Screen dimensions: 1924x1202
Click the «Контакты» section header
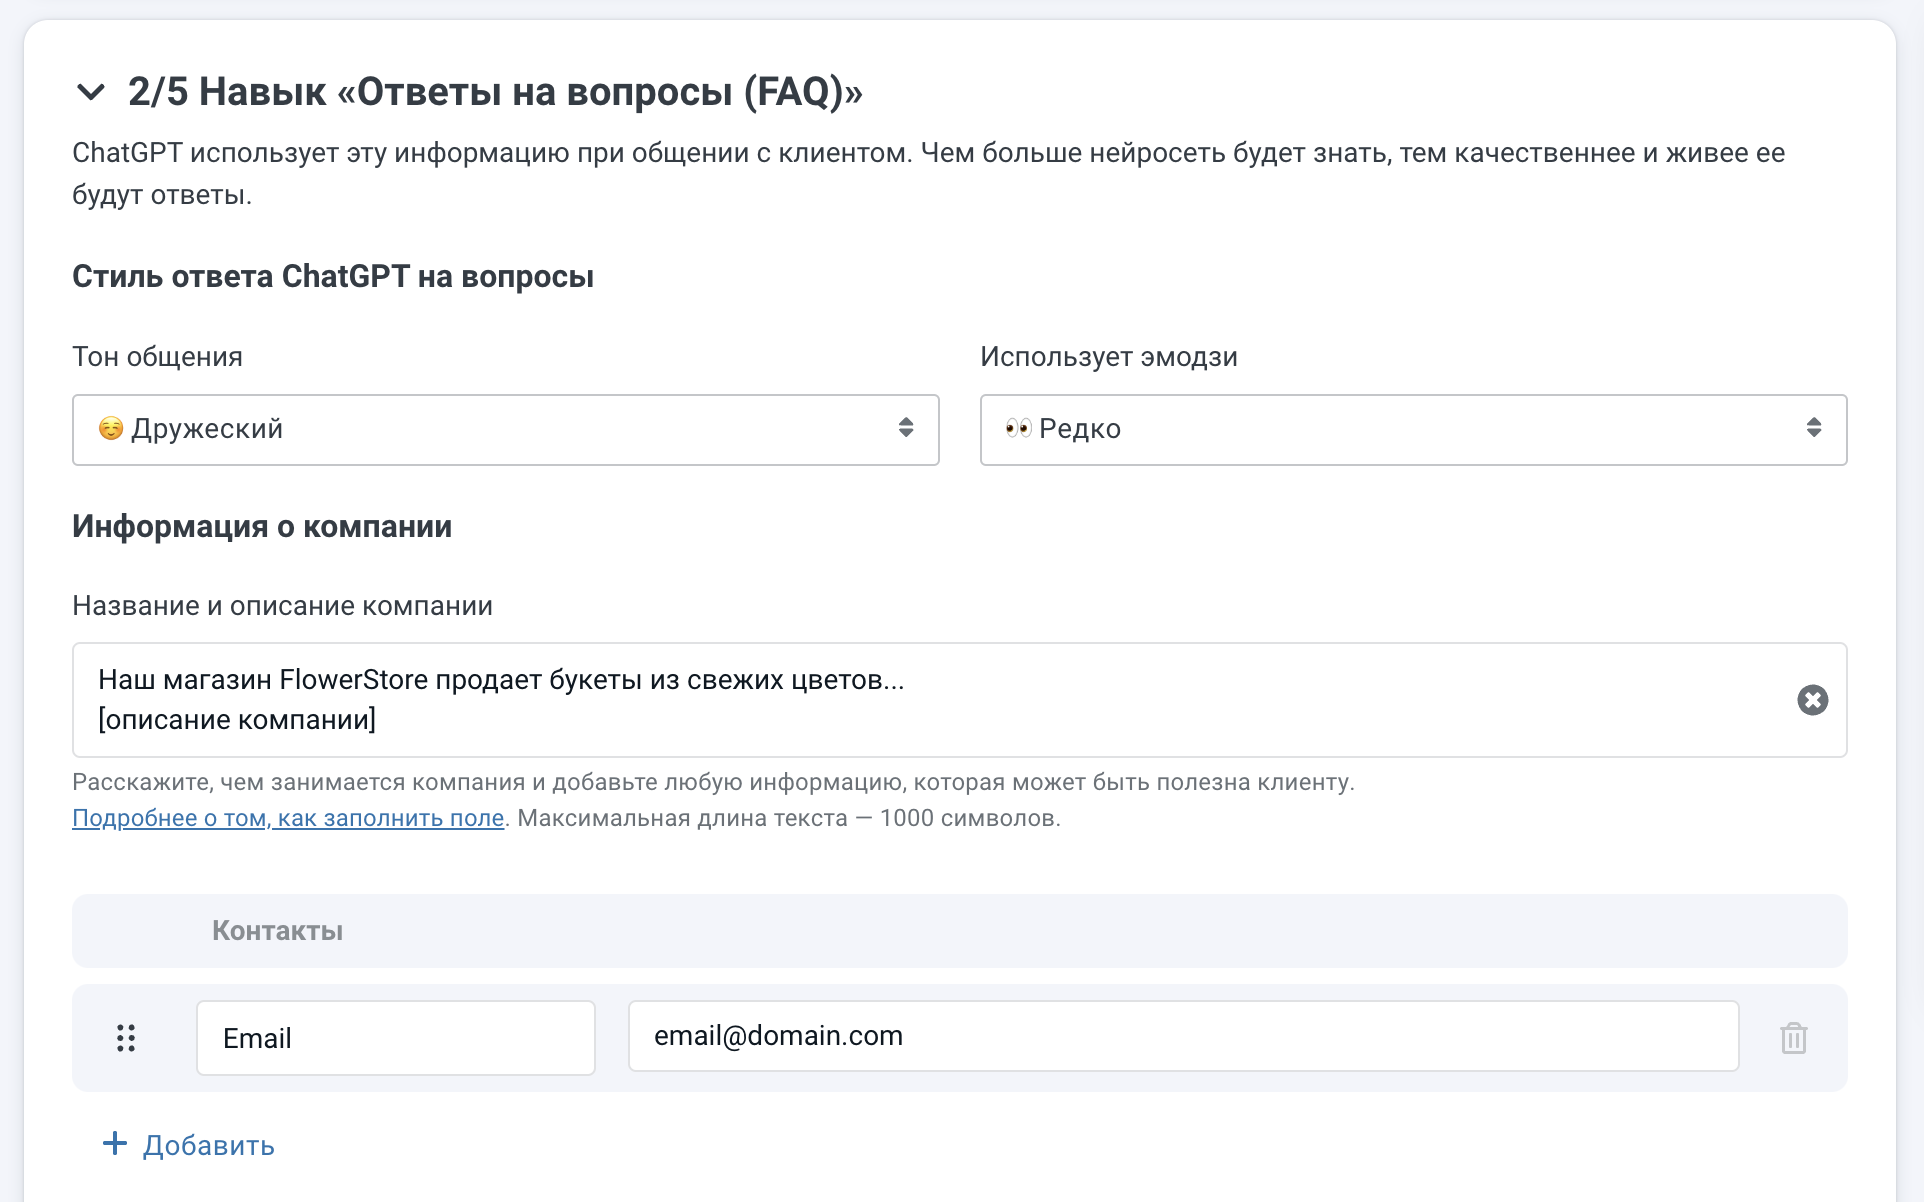tap(277, 930)
